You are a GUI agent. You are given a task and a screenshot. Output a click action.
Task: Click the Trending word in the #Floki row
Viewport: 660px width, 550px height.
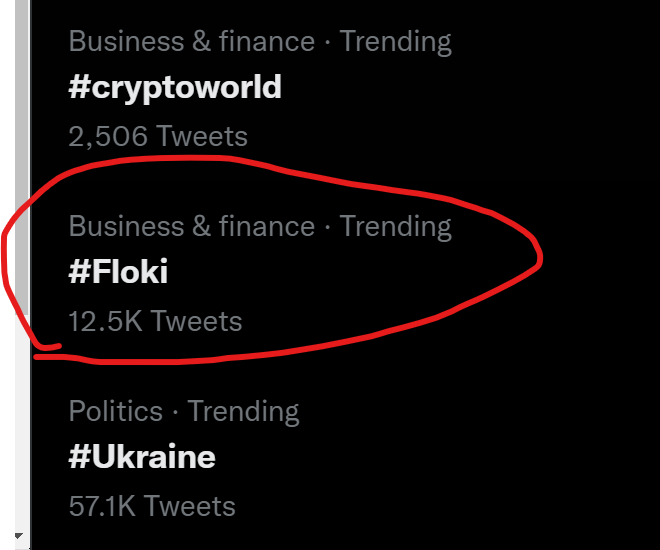tap(395, 226)
